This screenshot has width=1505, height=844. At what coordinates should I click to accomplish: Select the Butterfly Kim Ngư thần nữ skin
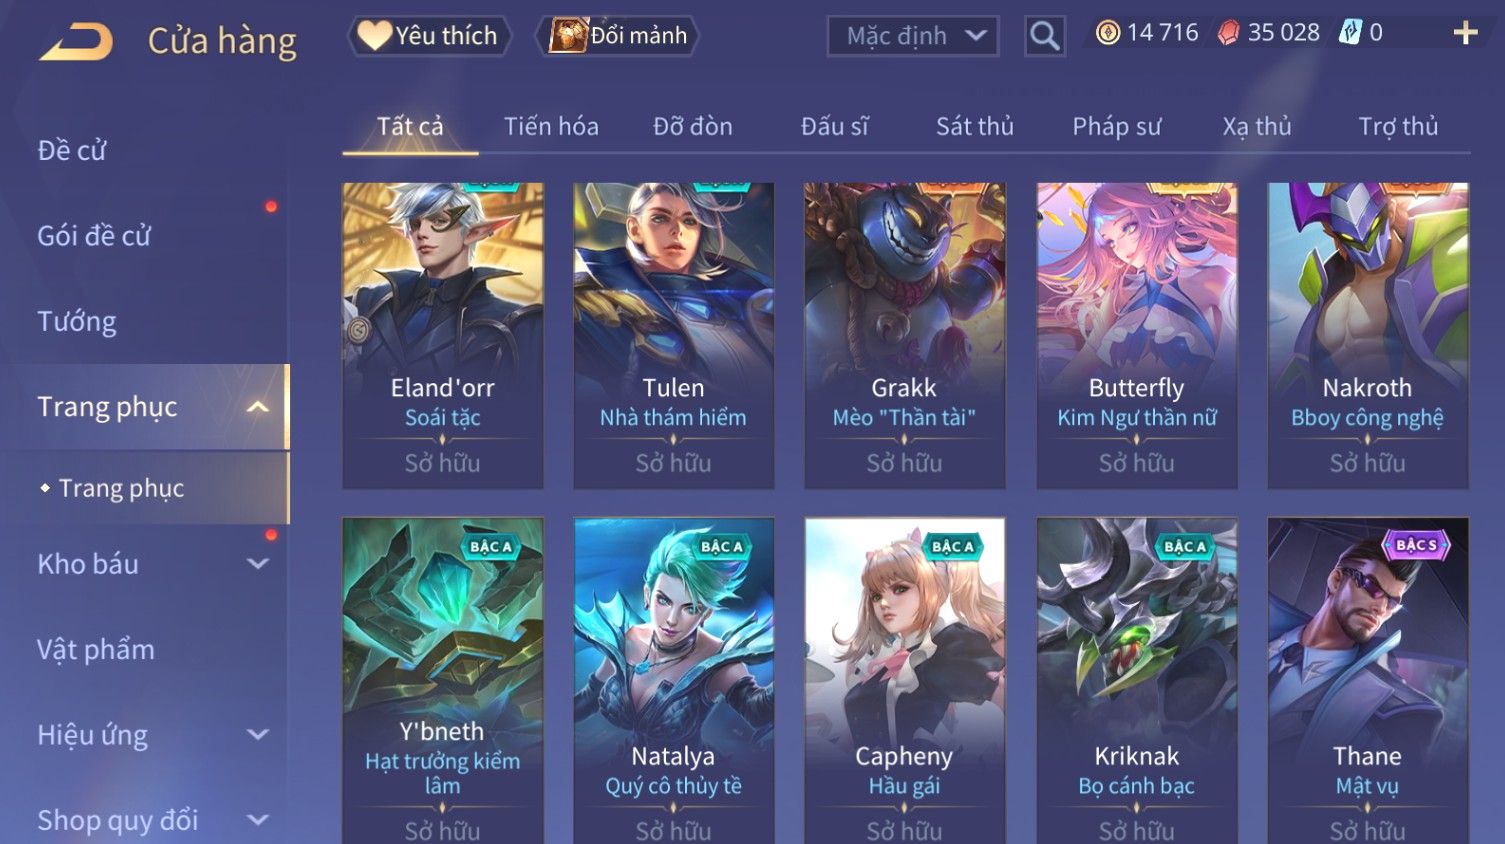click(1136, 335)
